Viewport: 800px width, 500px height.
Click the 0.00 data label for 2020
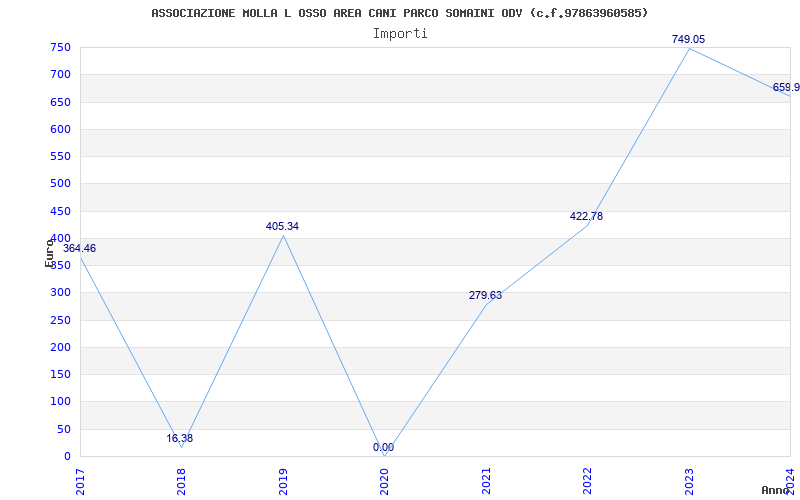pos(383,447)
